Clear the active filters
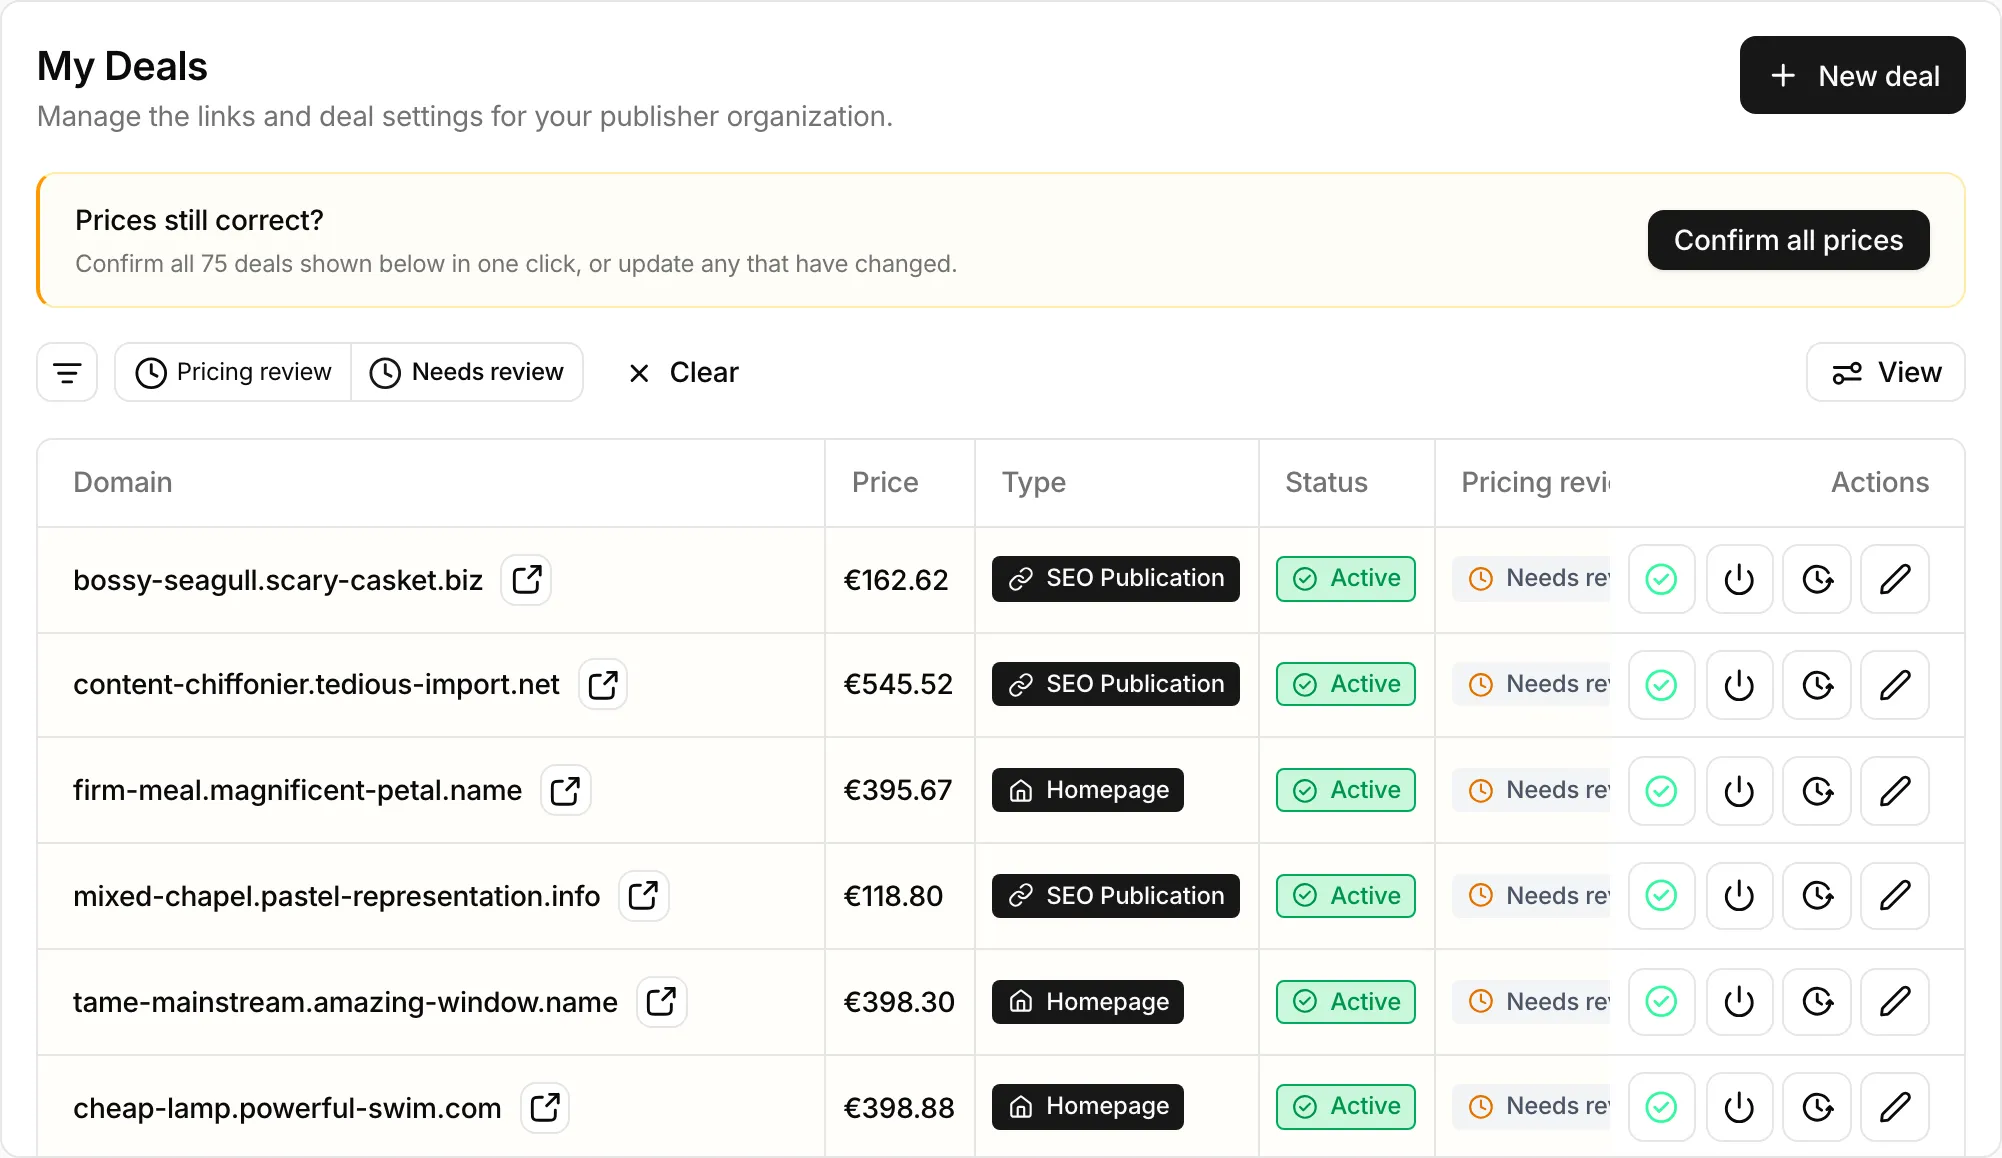 tap(683, 373)
